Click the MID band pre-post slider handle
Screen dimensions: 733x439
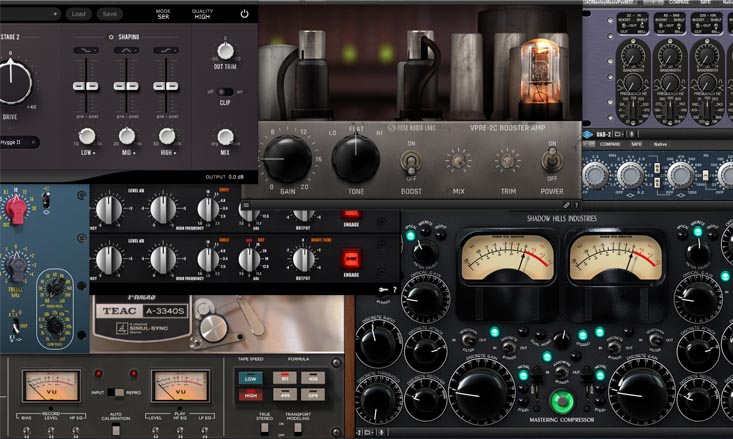(x=126, y=86)
